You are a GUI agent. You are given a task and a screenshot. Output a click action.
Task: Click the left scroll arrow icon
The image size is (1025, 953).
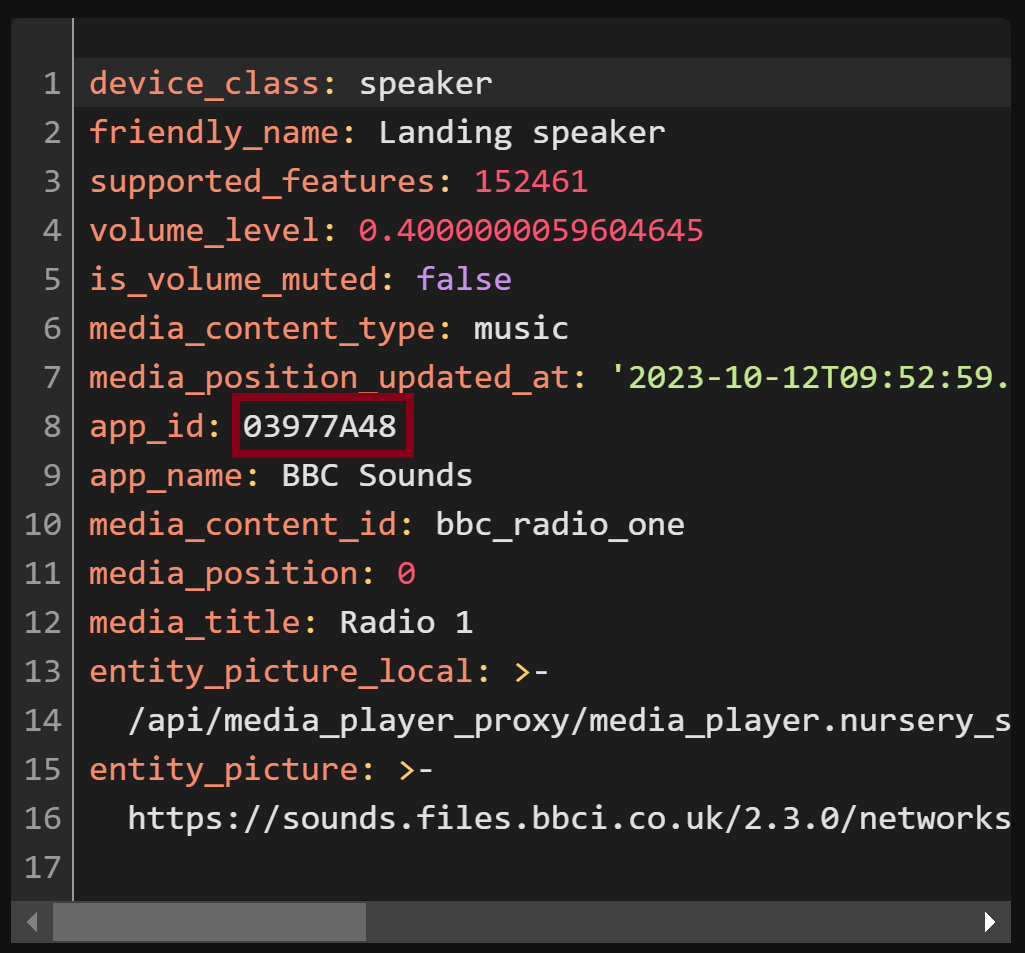coord(30,921)
